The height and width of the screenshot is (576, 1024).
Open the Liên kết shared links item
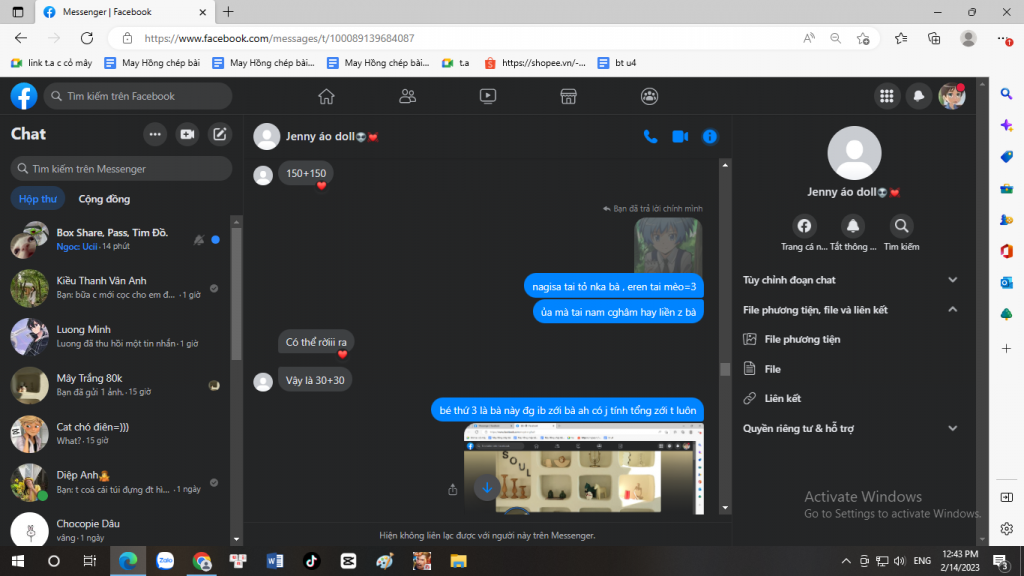coord(782,398)
